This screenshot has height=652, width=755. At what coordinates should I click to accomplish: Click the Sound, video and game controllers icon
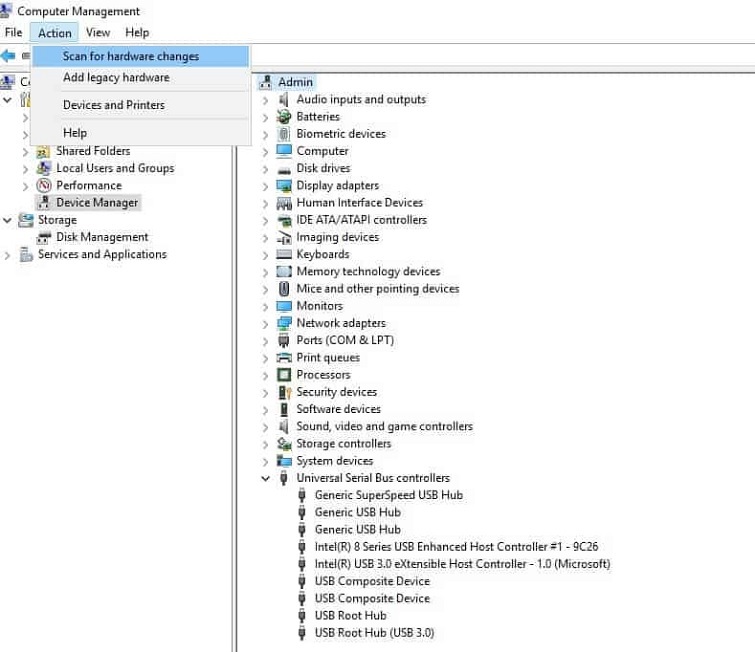coord(284,427)
